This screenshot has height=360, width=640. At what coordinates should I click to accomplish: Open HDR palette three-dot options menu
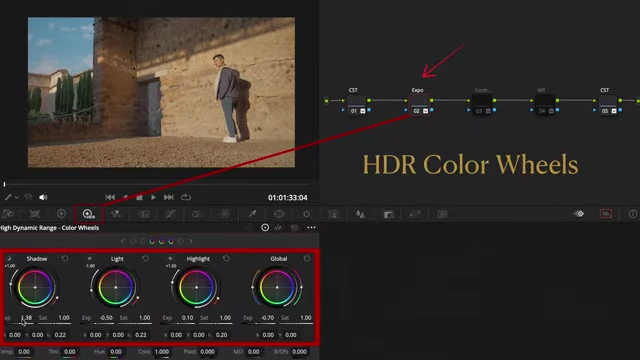click(311, 227)
